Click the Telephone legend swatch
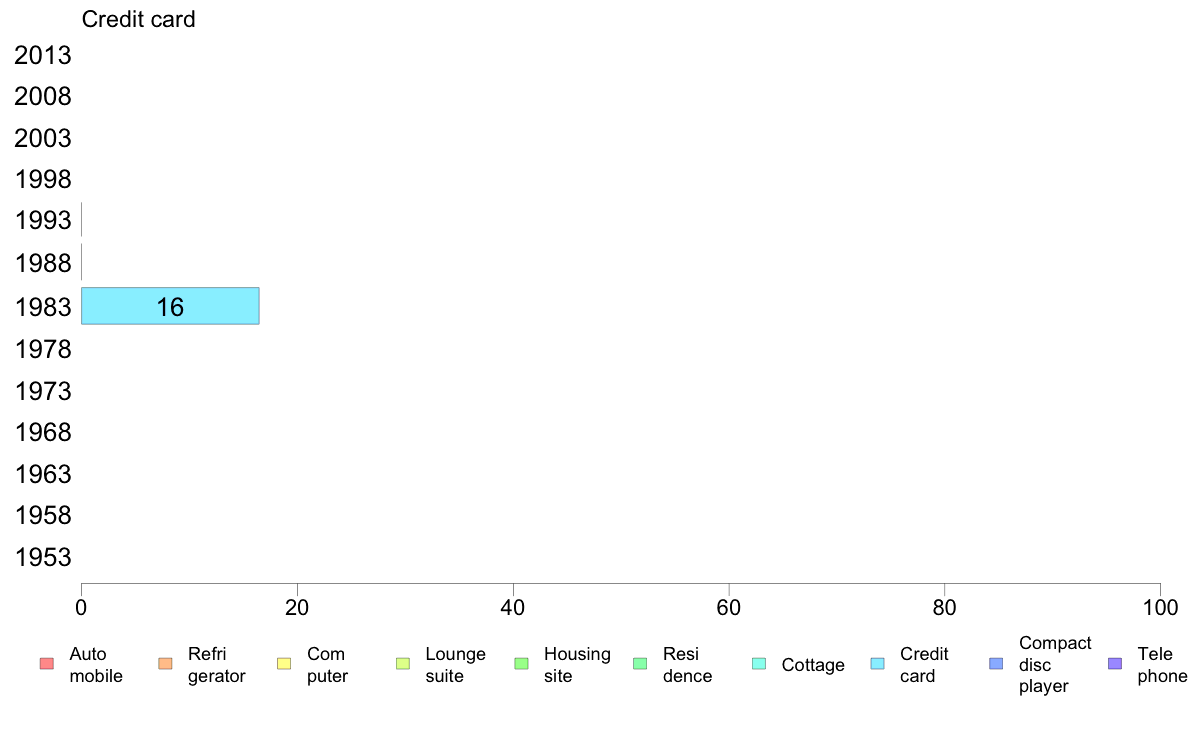1188x736 pixels. point(1115,664)
